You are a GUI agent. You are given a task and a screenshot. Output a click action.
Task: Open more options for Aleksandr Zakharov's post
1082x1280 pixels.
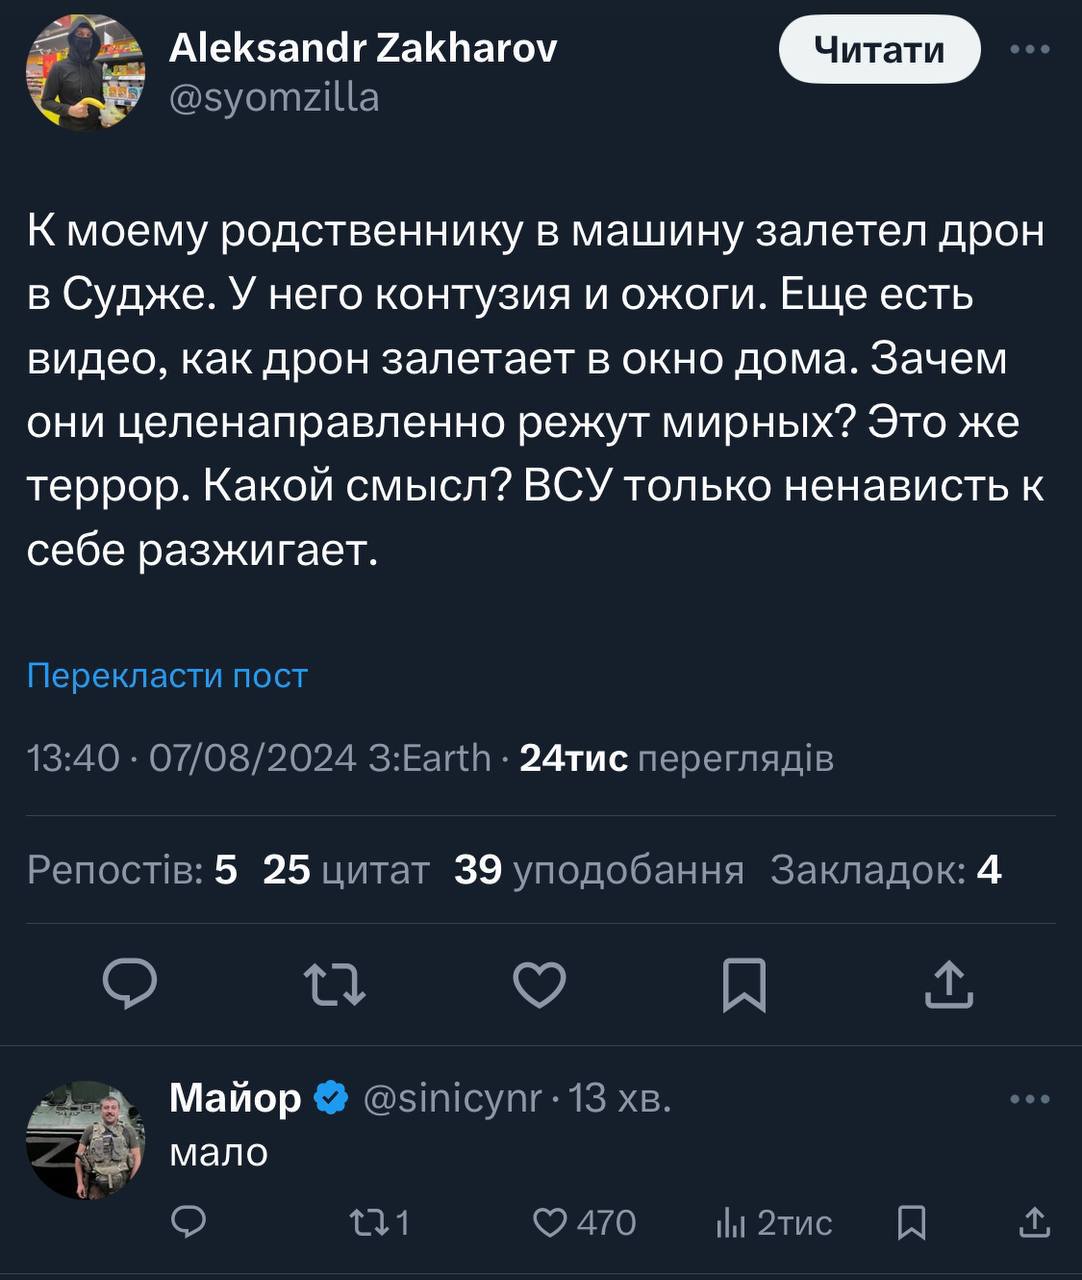pos(1030,49)
